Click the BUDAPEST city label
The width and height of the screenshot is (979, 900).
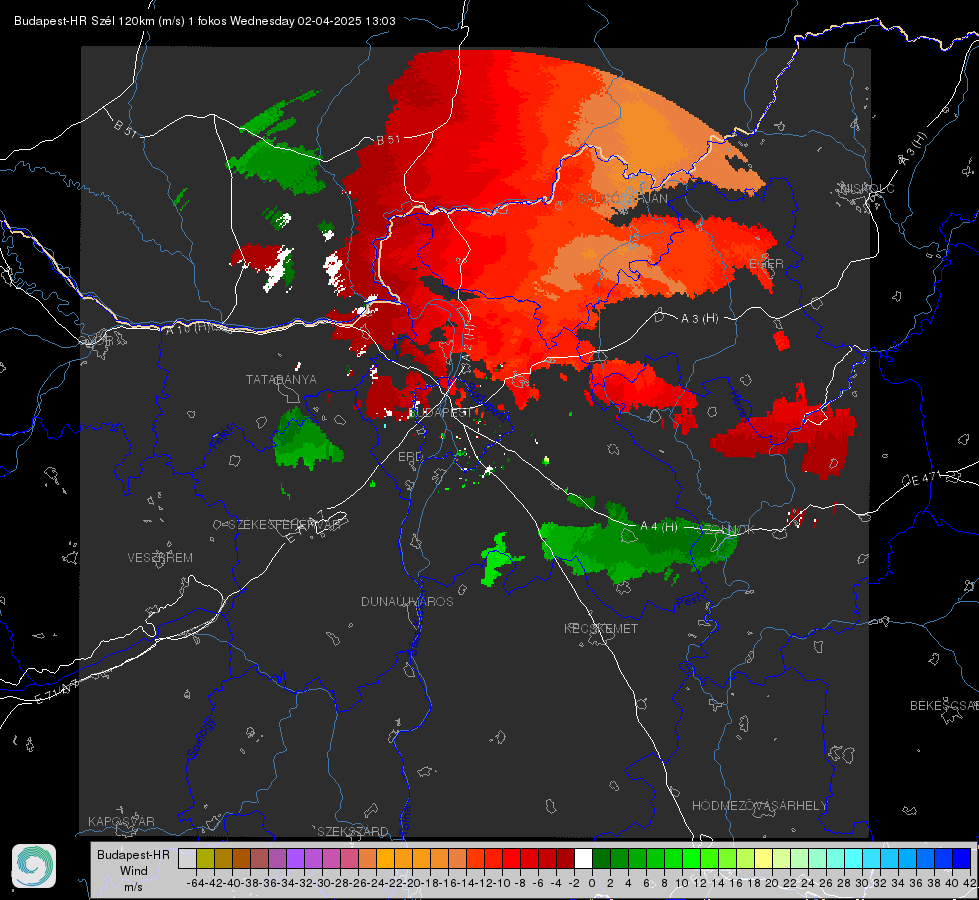(x=440, y=412)
